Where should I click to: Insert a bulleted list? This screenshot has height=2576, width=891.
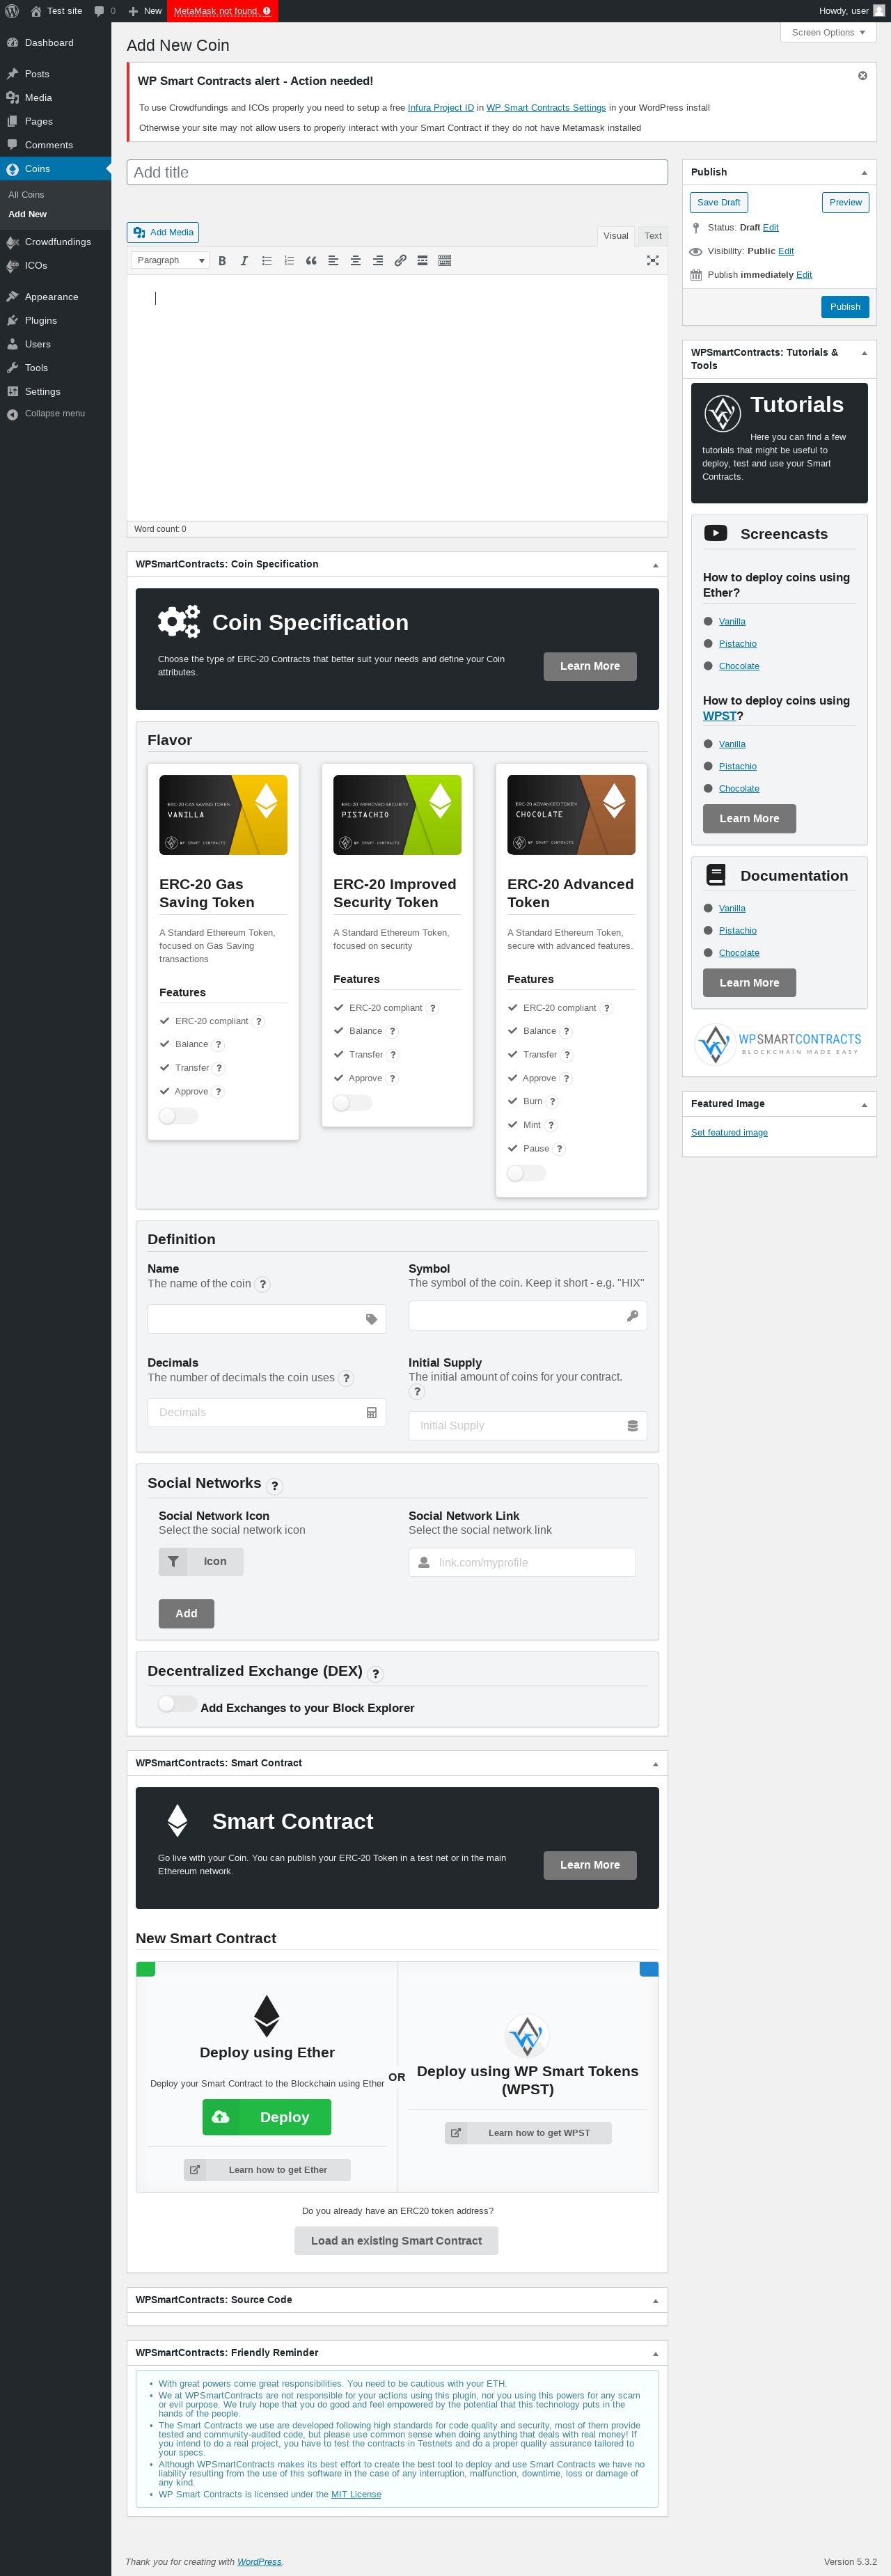tap(267, 260)
